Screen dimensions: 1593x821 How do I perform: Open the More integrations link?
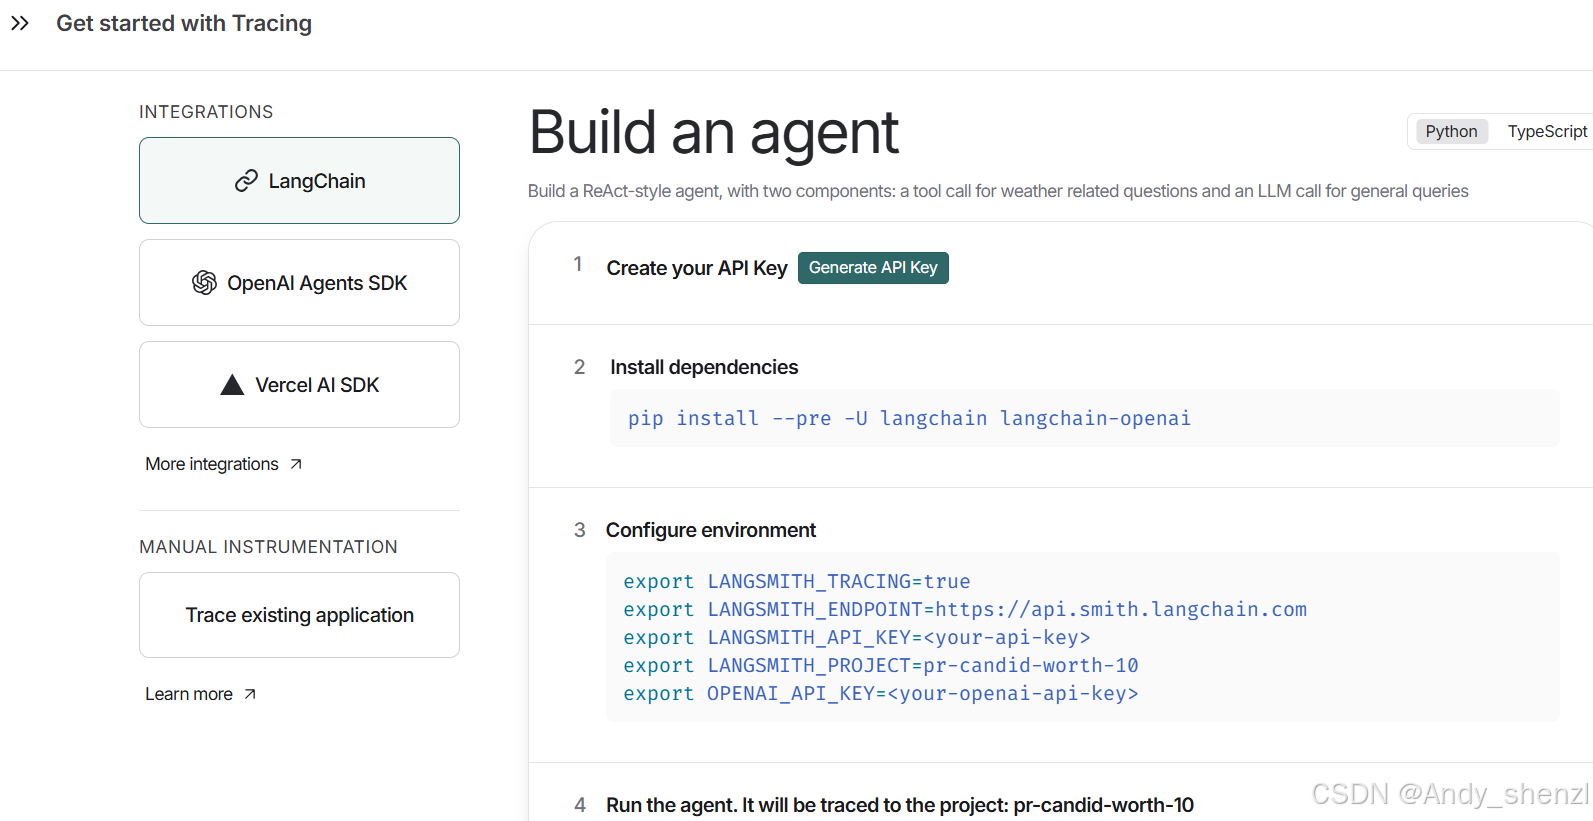[223, 464]
